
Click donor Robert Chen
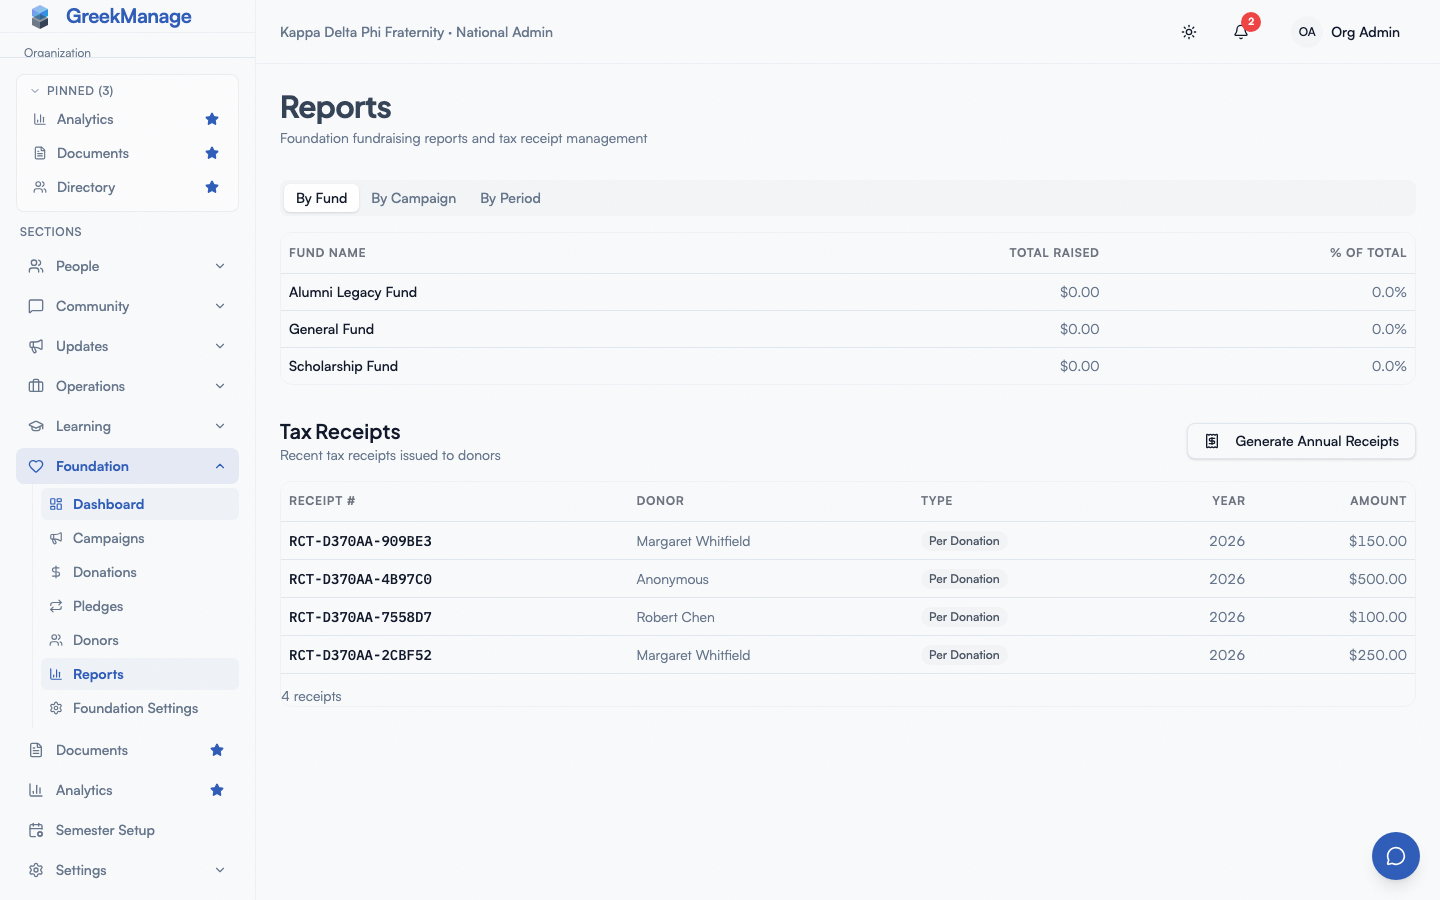(676, 617)
